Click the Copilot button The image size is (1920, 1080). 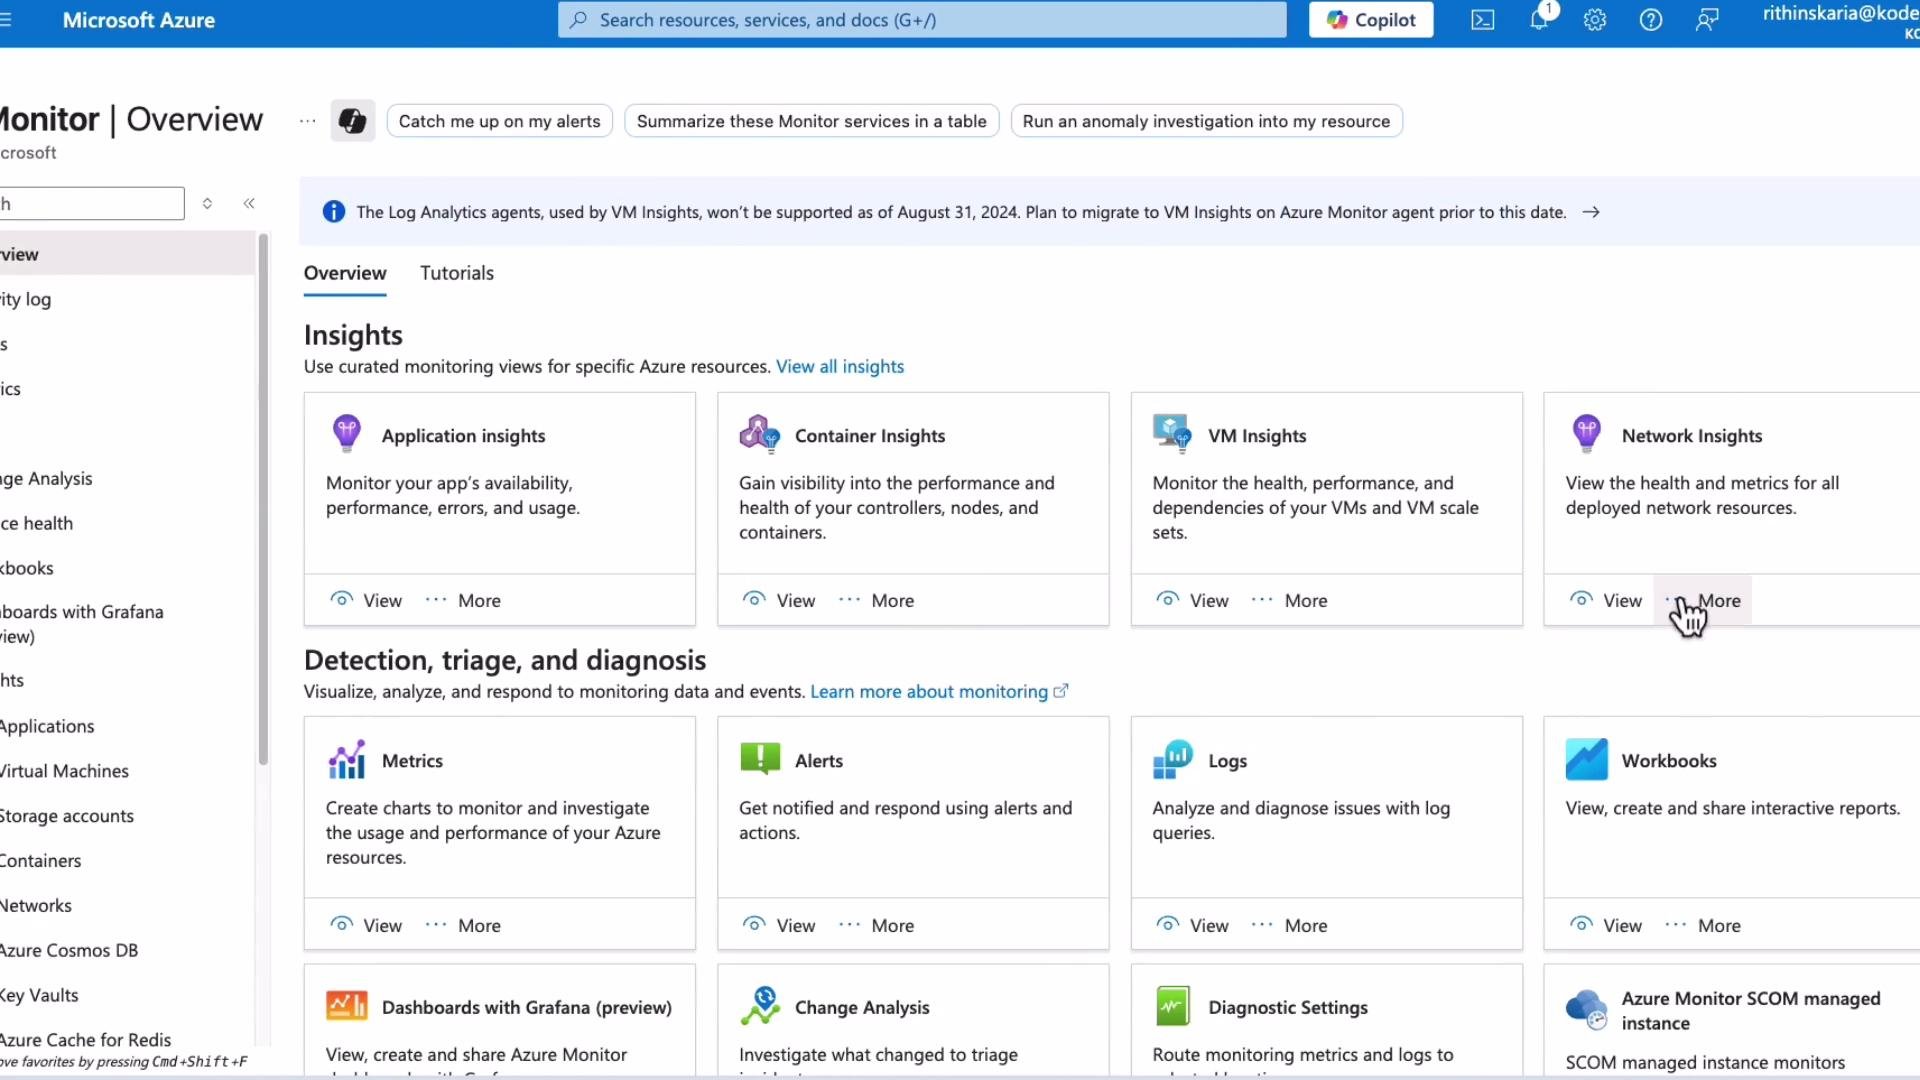pos(1371,20)
